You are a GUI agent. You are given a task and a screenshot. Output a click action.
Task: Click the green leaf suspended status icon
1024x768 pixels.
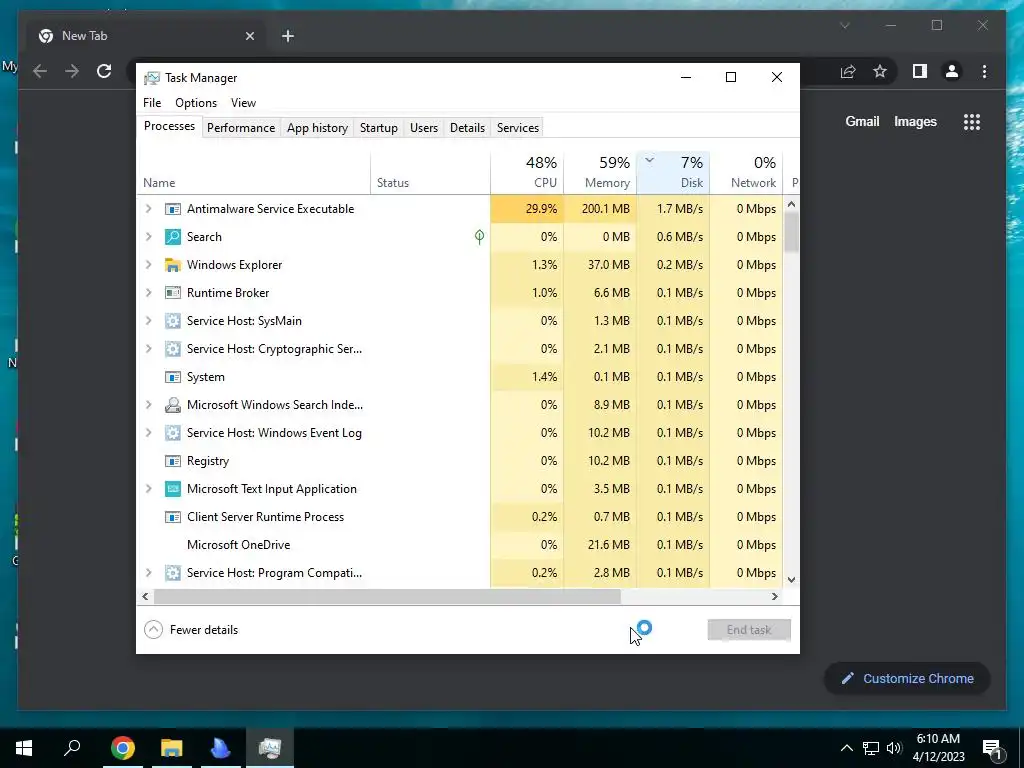click(479, 237)
